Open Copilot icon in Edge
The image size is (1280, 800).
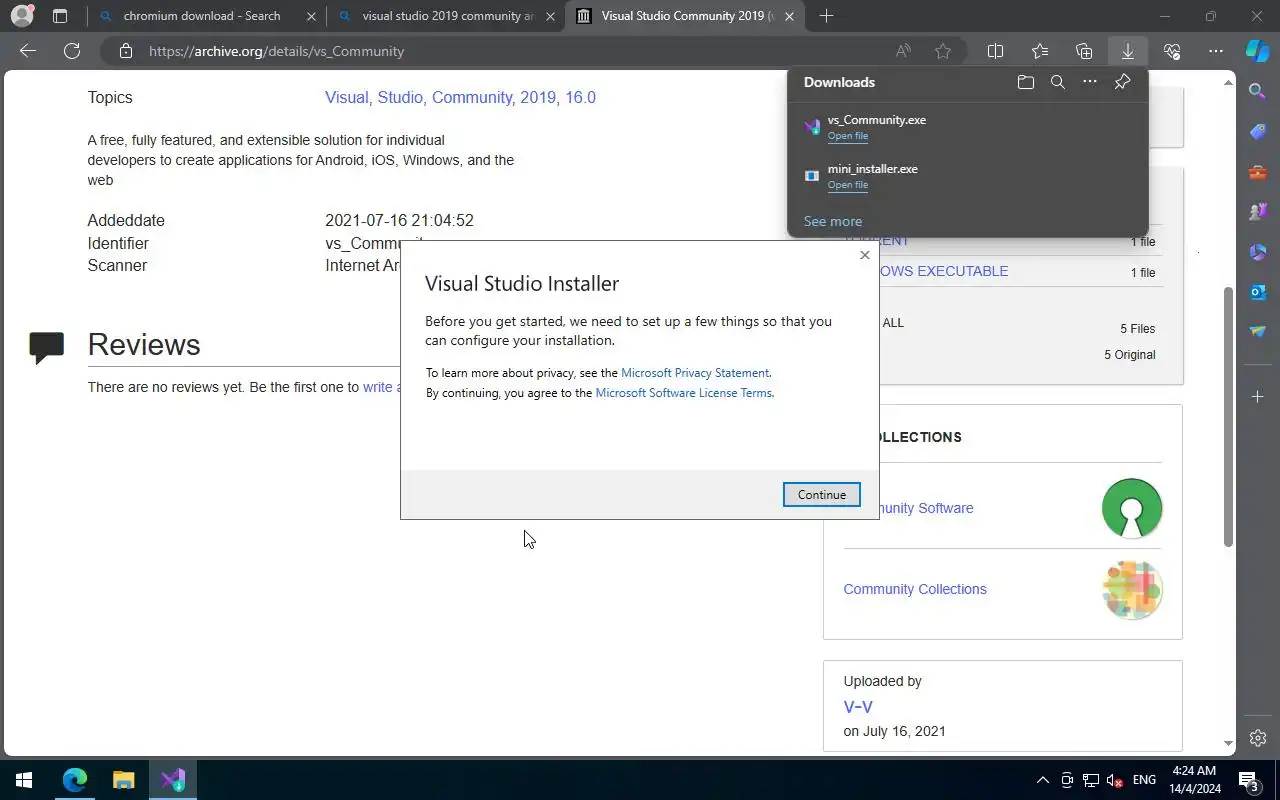[1257, 51]
